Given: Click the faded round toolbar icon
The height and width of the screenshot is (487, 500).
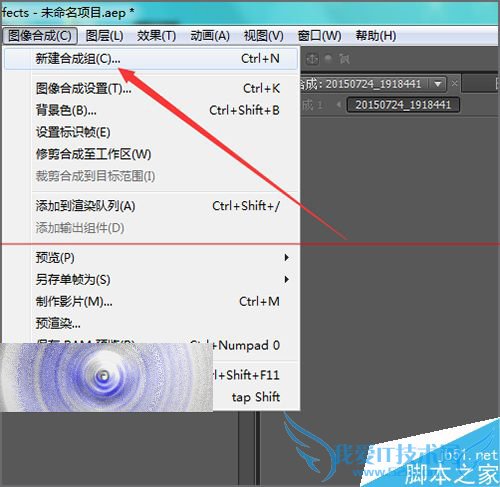Looking at the screenshot, I should tap(328, 59).
